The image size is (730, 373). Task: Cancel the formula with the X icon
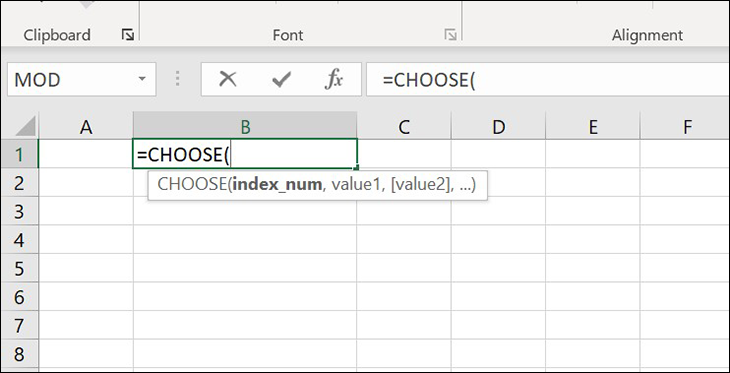[x=228, y=80]
